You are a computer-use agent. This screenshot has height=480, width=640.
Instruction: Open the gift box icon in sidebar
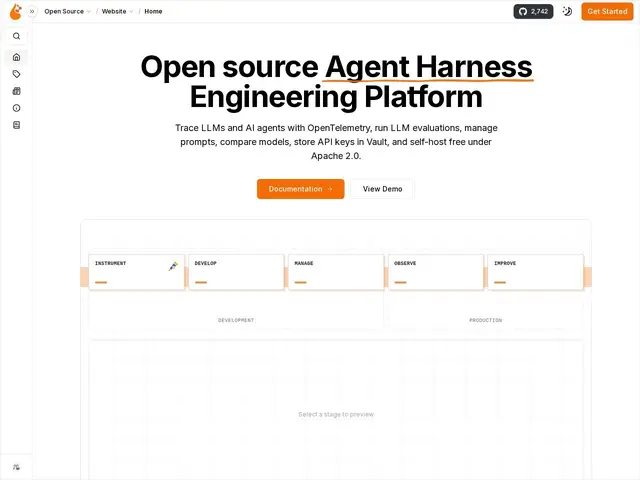coord(16,91)
